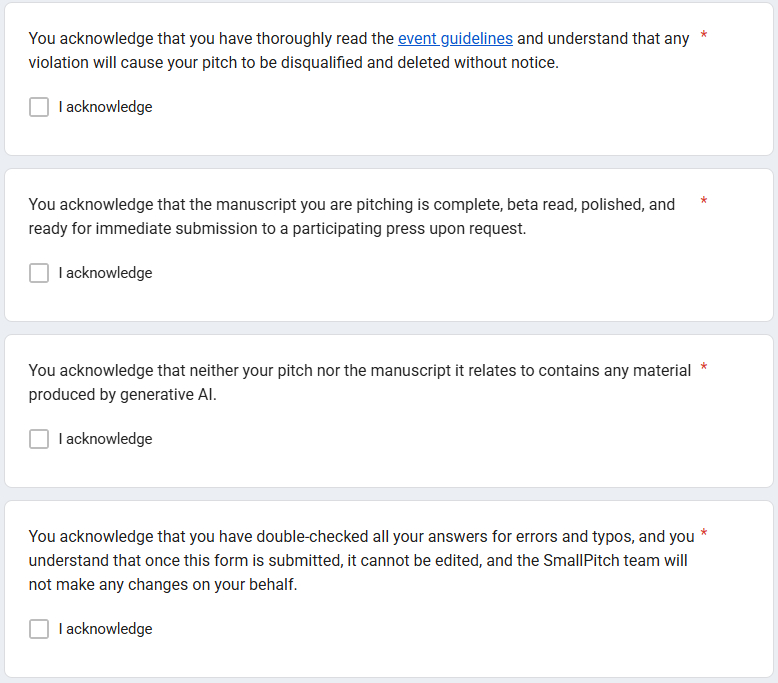Image resolution: width=778 pixels, height=683 pixels.
Task: Check the box confirming manuscript is complete
Action: 39,273
